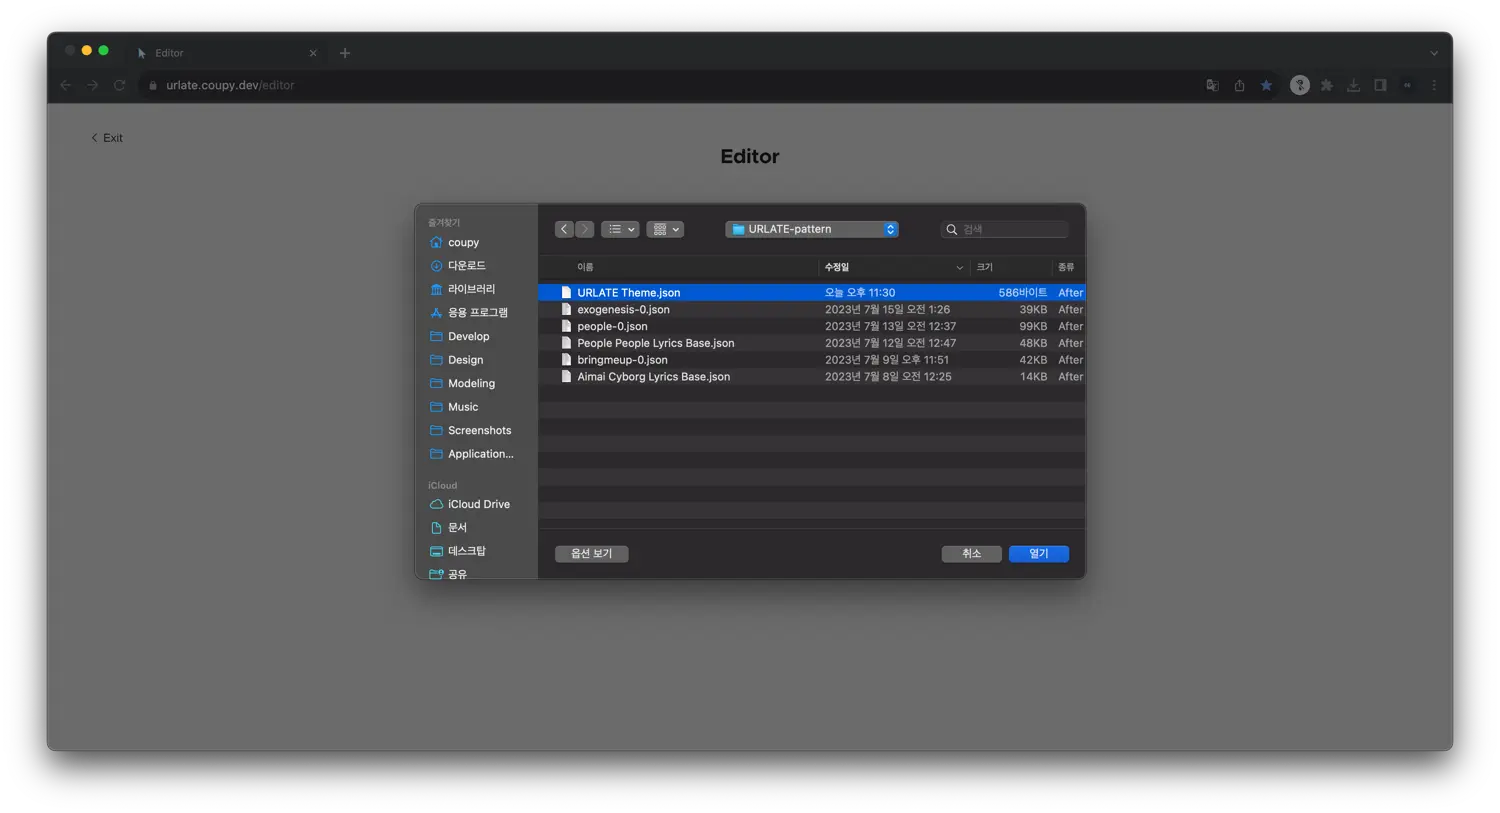Click the forward arrow in file dialog

click(x=585, y=229)
